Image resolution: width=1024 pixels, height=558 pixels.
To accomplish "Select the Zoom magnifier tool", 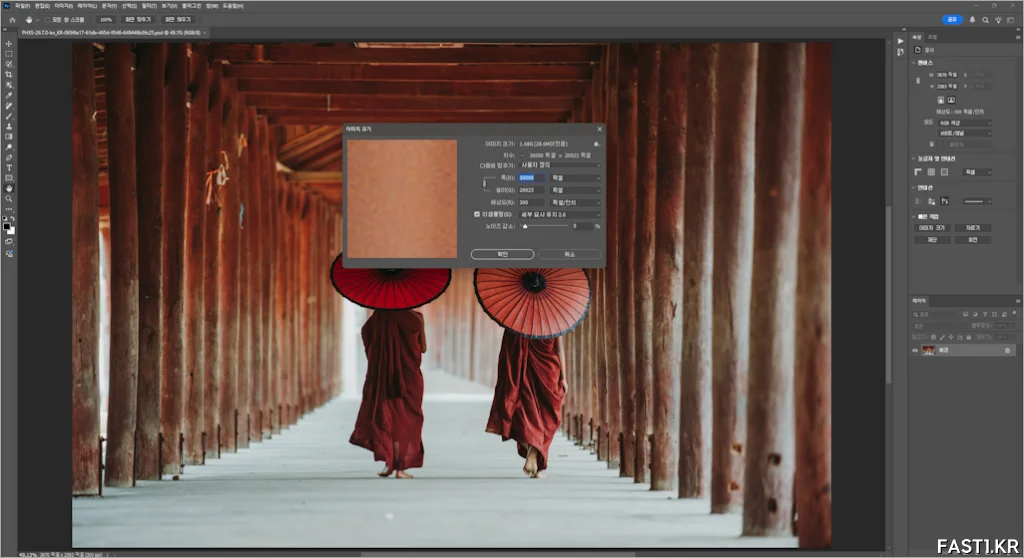I will (9, 198).
